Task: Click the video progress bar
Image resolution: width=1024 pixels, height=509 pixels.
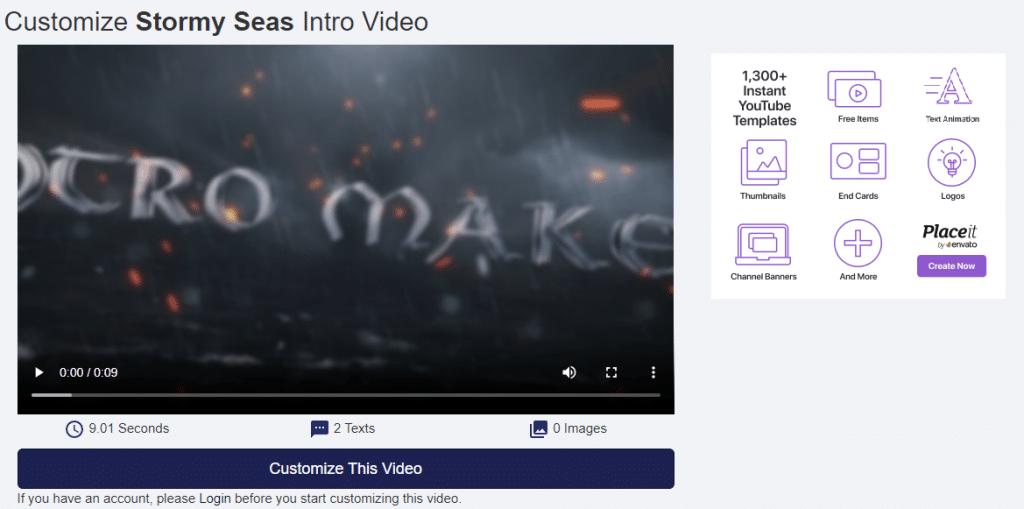Action: pos(345,395)
